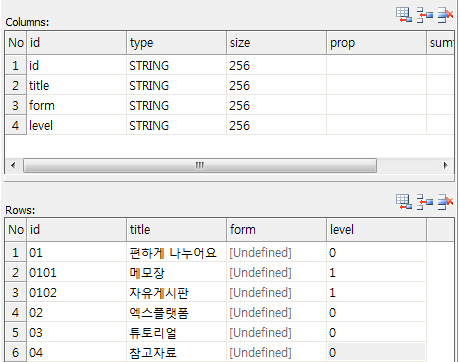Click the 'title' header in Rows grid
Viewport: 460px width, 362px height.
click(176, 230)
